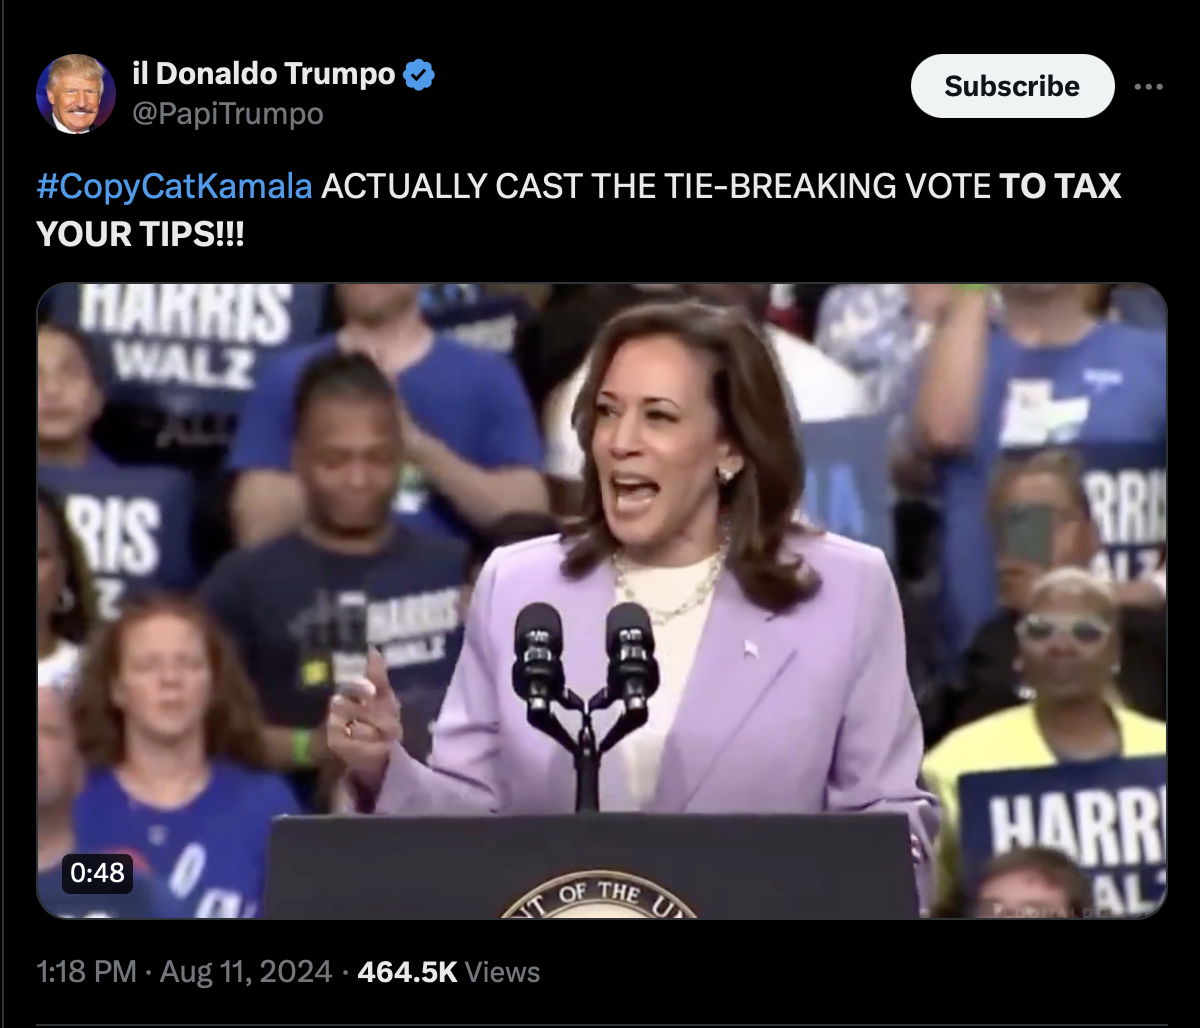Open the #CopyCatKamala hashtag
Image resolution: width=1200 pixels, height=1028 pixels.
click(x=174, y=186)
